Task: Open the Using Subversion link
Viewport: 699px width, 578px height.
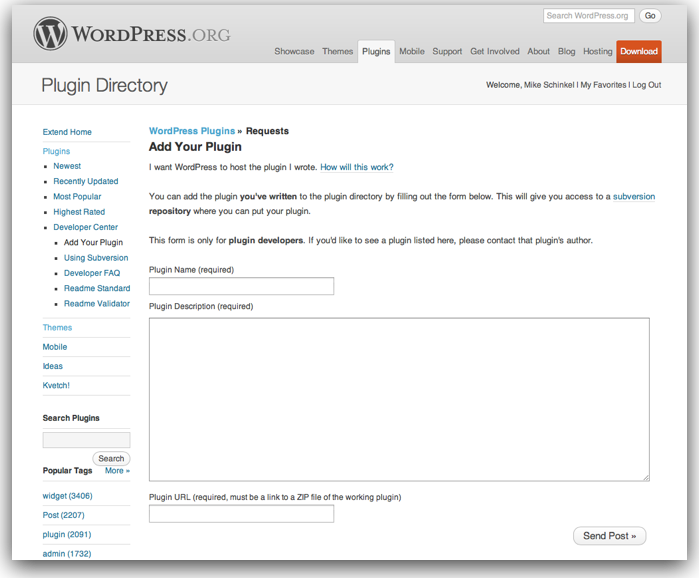Action: pyautogui.click(x=96, y=258)
